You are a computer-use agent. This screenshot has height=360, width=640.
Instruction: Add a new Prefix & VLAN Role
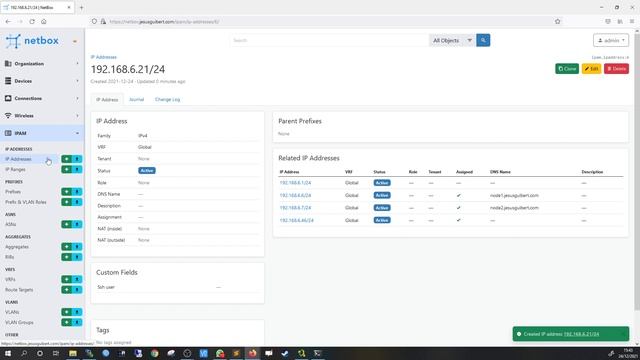coord(67,202)
